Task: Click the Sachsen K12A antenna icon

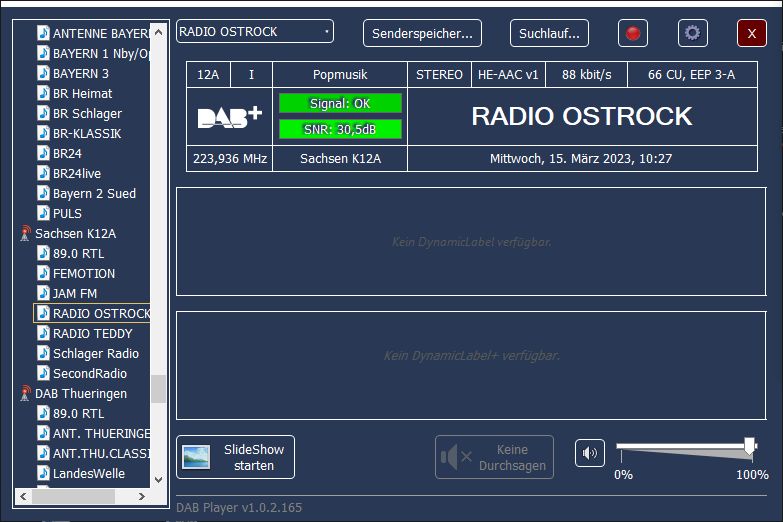Action: [25, 233]
